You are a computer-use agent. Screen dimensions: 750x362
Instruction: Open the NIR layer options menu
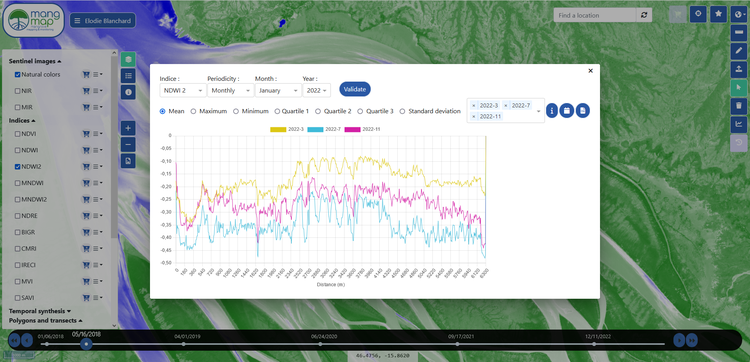98,91
